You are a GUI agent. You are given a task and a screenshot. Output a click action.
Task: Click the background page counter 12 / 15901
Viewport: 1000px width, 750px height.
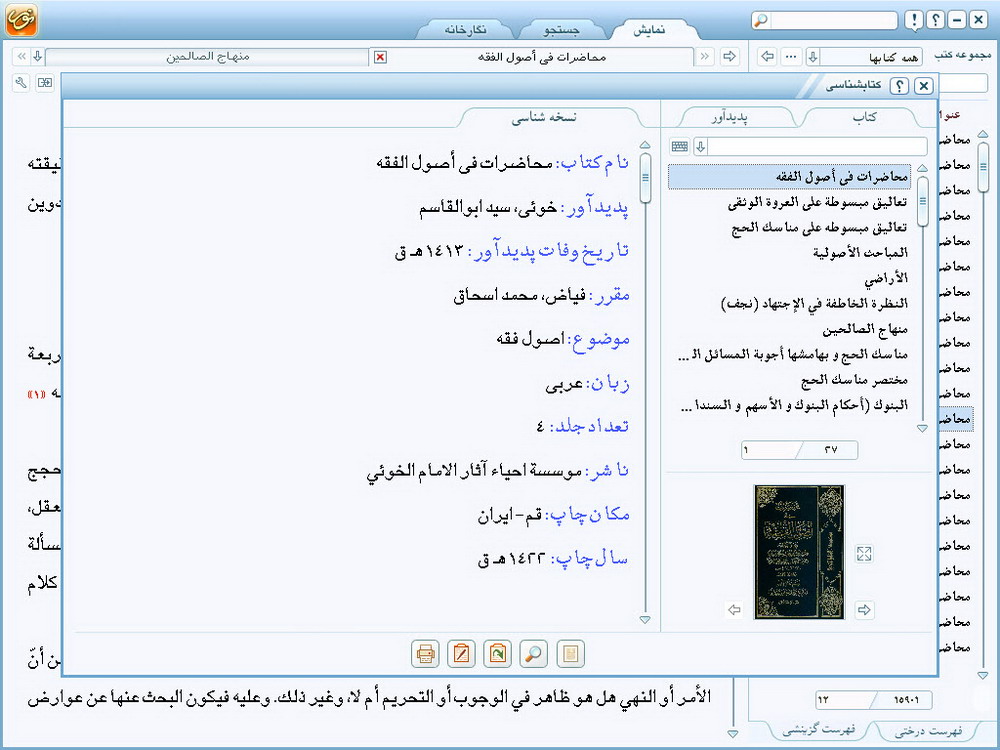(x=873, y=700)
